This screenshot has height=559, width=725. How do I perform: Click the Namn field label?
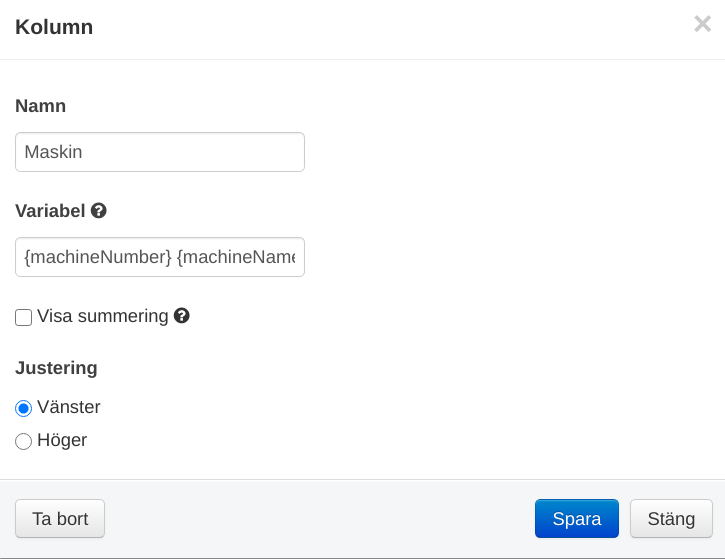pyautogui.click(x=41, y=106)
